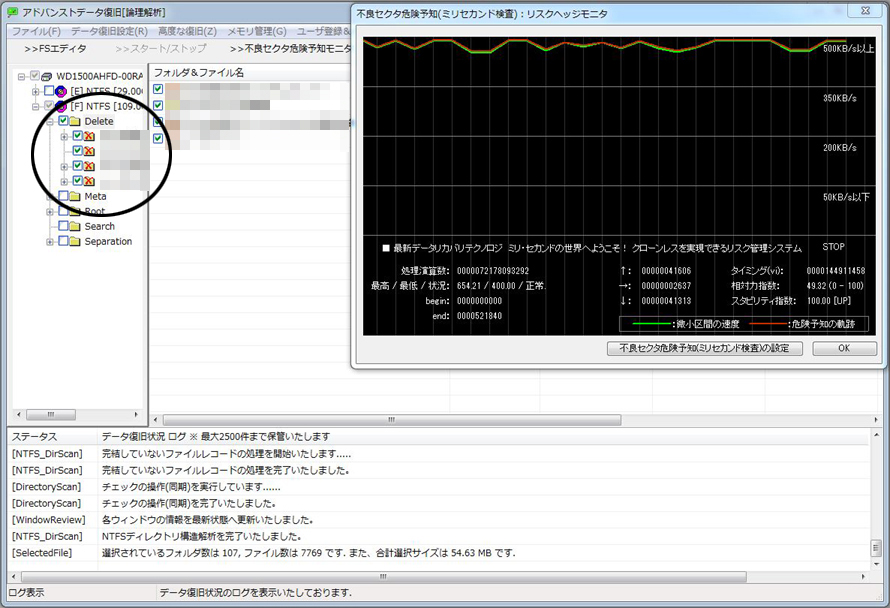Check the Root folder checkbox

click(x=64, y=211)
